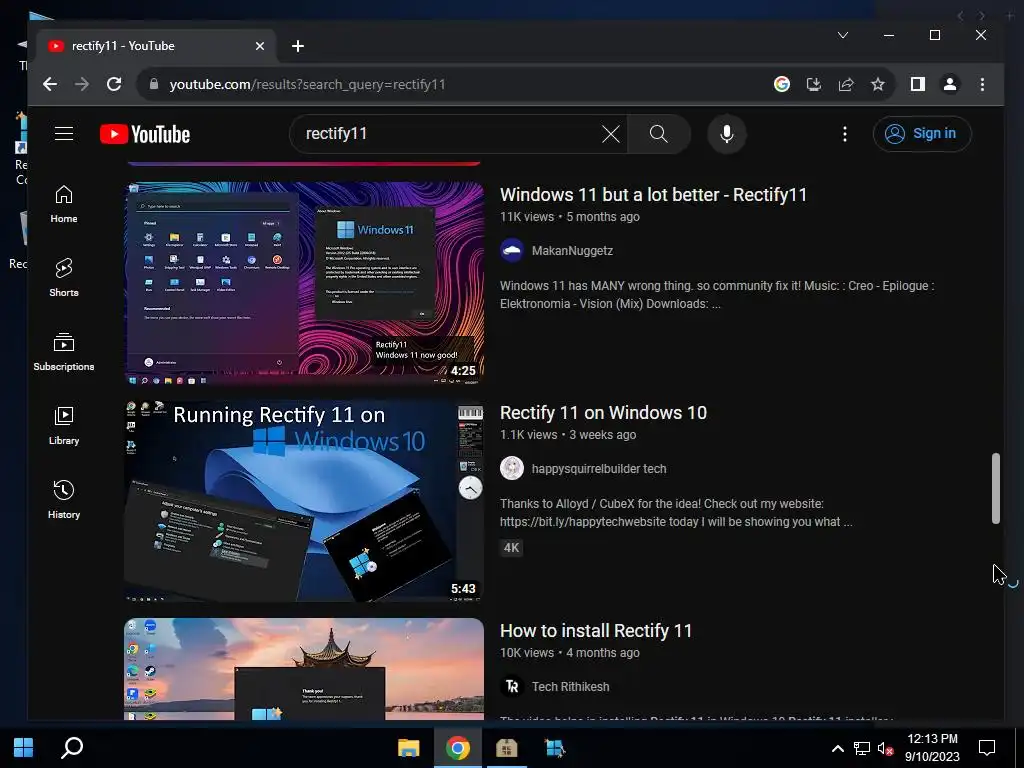This screenshot has height=768, width=1024.
Task: Click the muted volume tray icon
Action: 885,748
